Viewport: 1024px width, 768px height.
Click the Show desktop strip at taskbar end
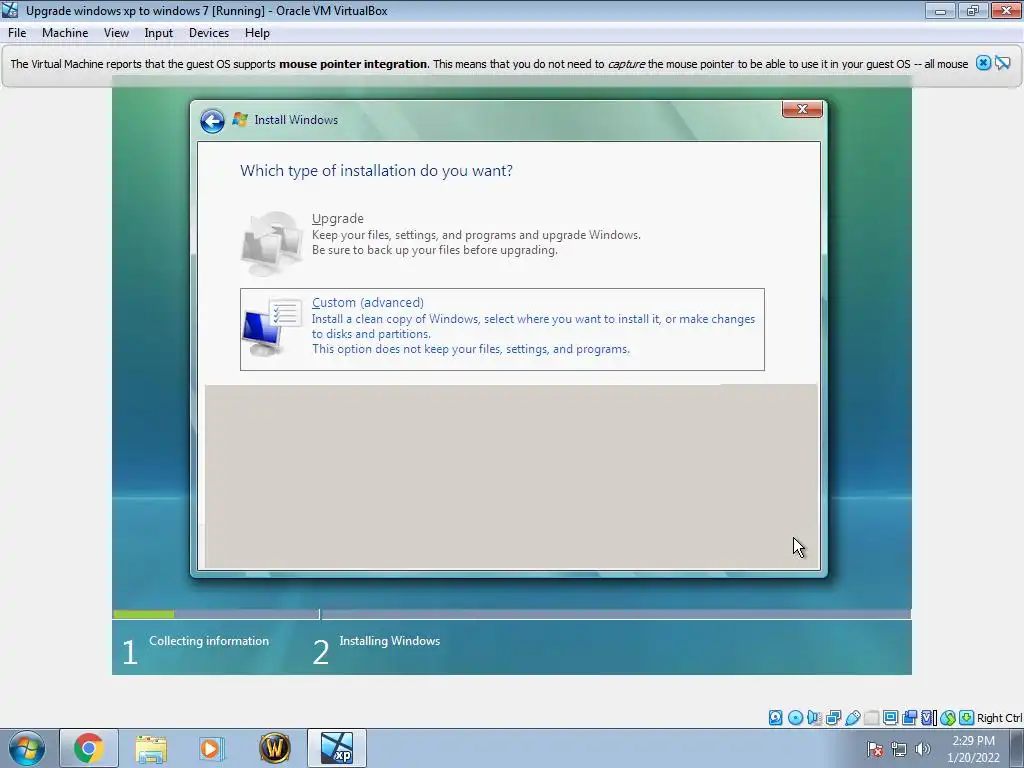point(1017,748)
